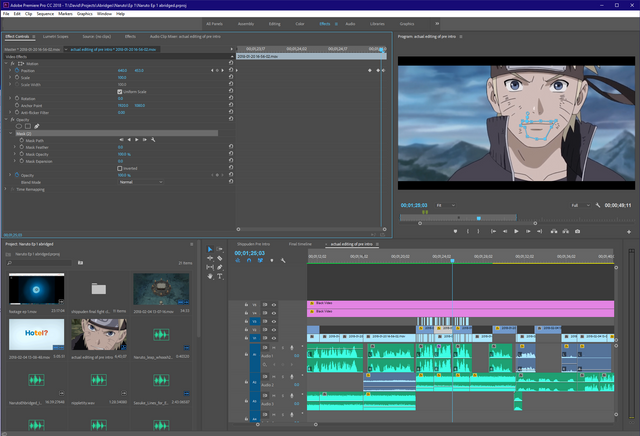Switch to Final timeline sequence tab
The width and height of the screenshot is (640, 436).
click(x=300, y=244)
